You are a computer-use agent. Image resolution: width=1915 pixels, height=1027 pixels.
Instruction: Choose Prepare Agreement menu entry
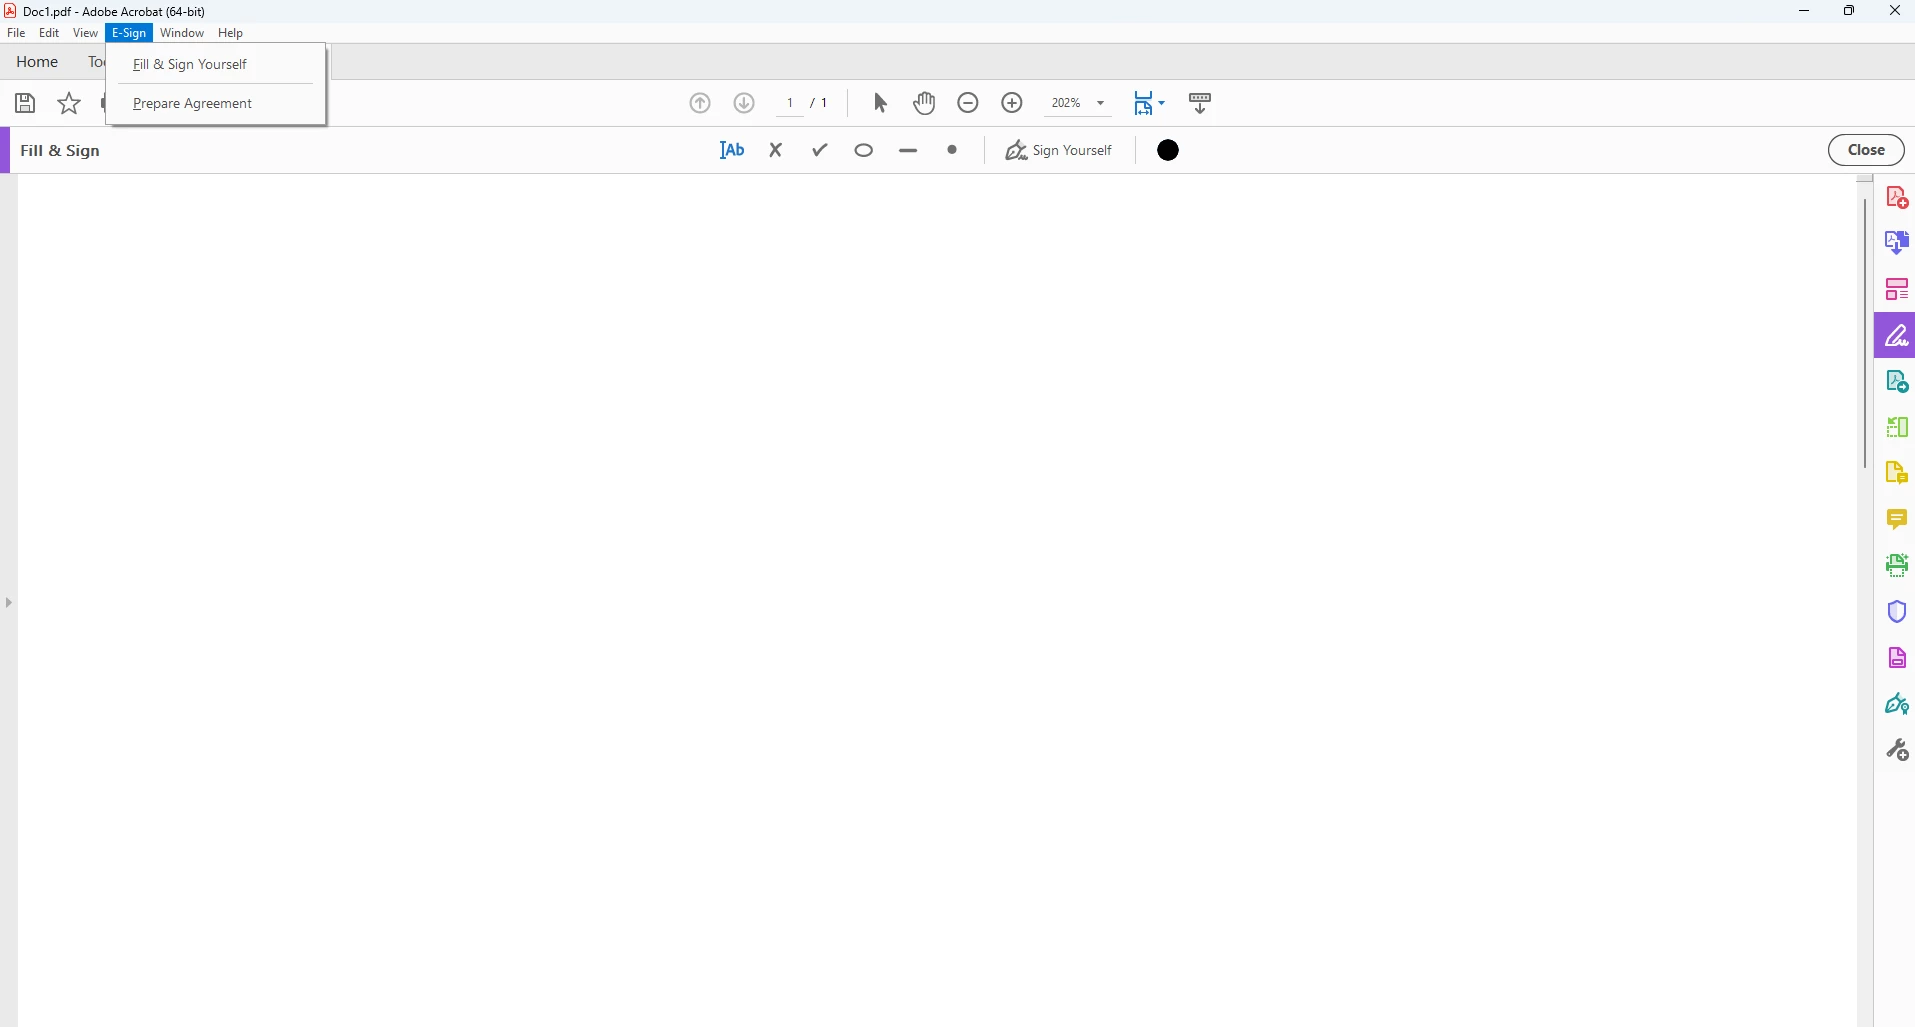tap(193, 103)
